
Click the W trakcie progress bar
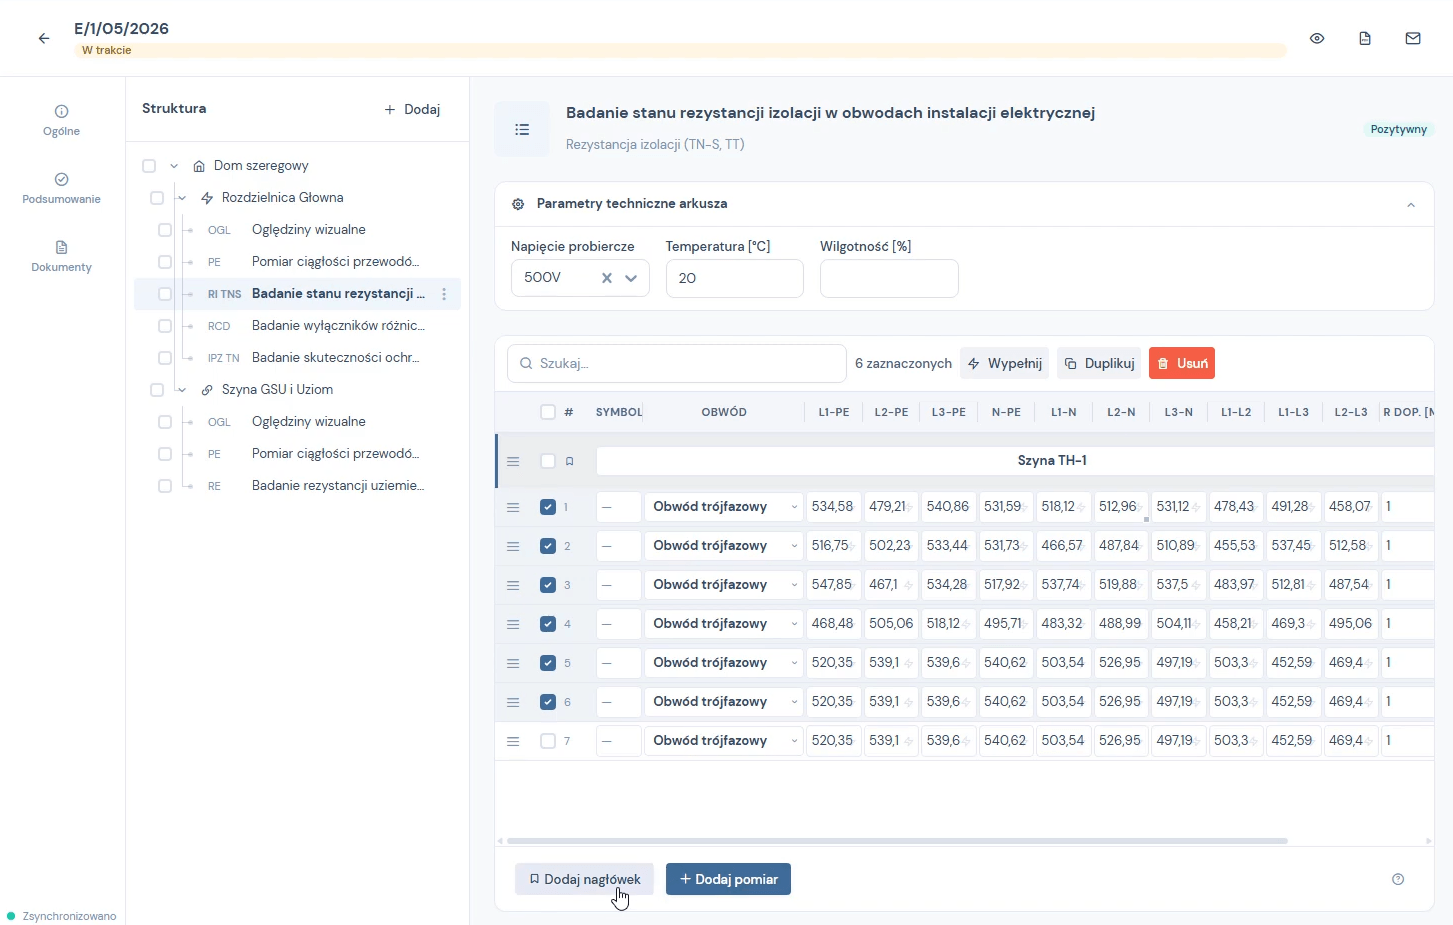point(680,50)
